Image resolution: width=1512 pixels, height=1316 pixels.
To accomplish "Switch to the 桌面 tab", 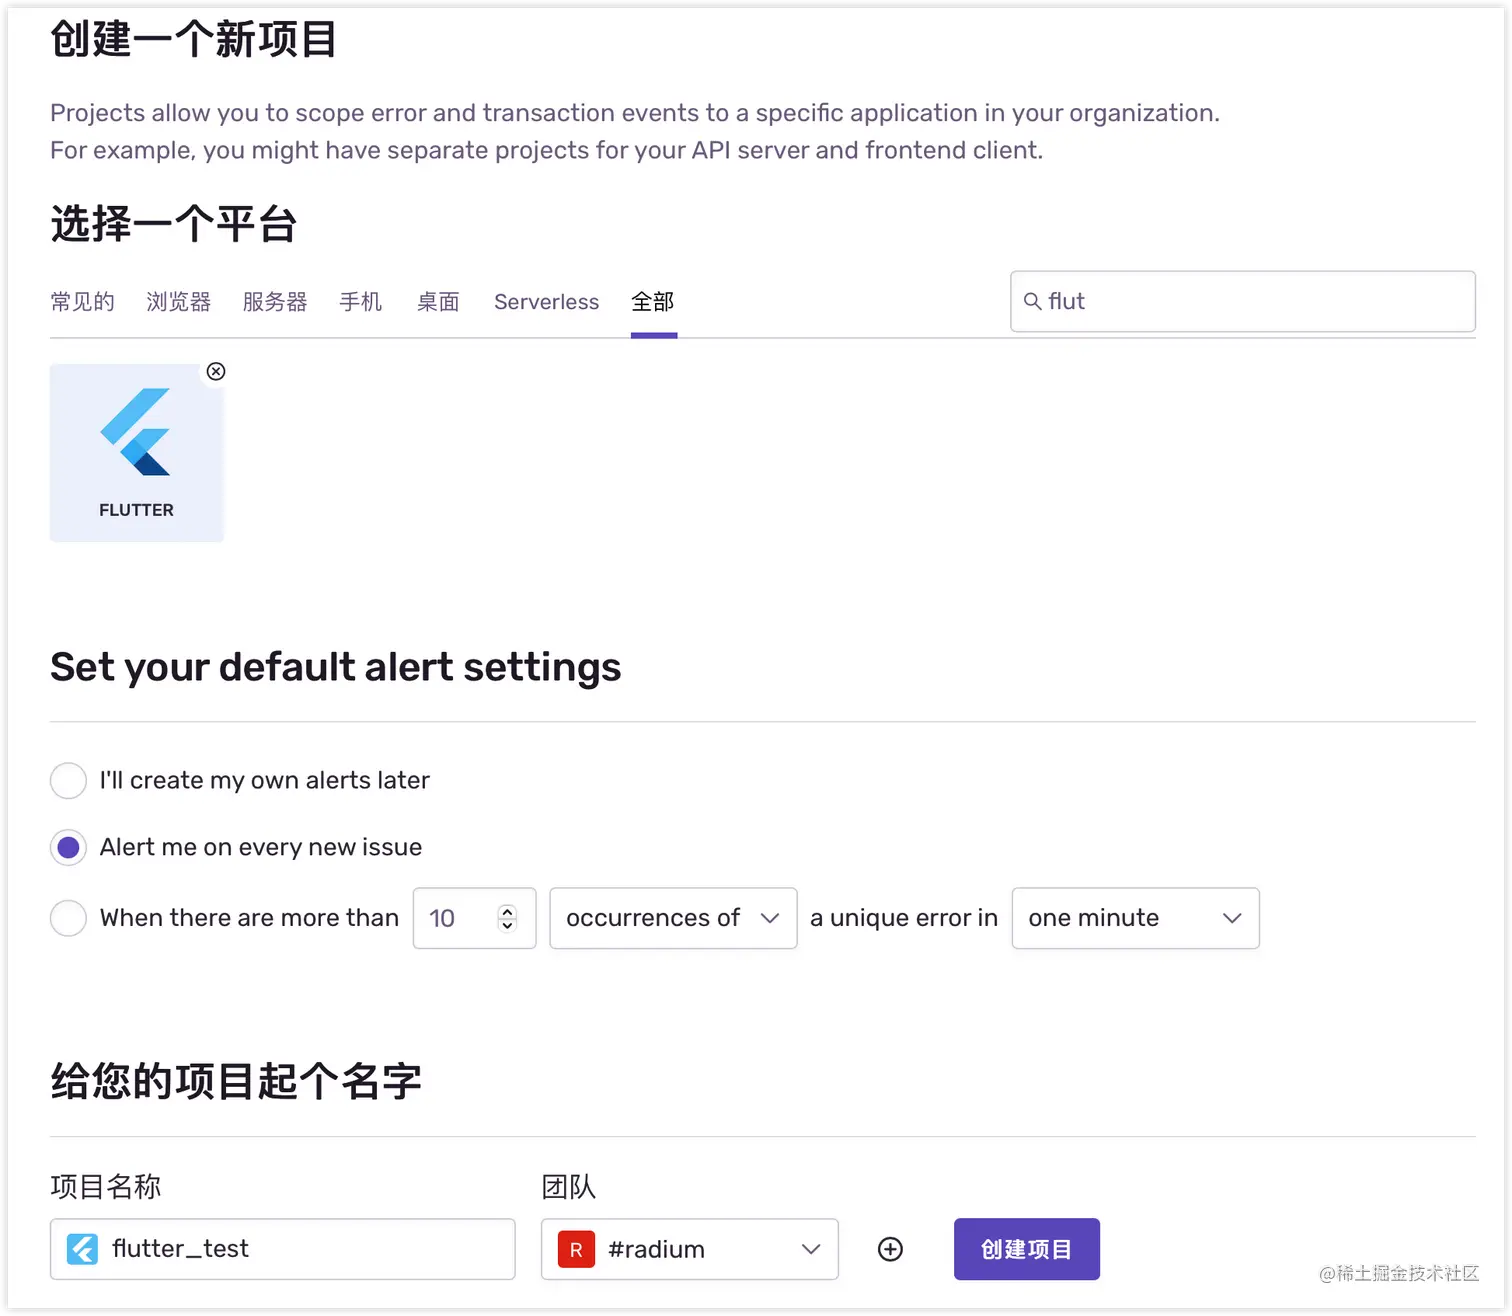I will click(x=438, y=302).
